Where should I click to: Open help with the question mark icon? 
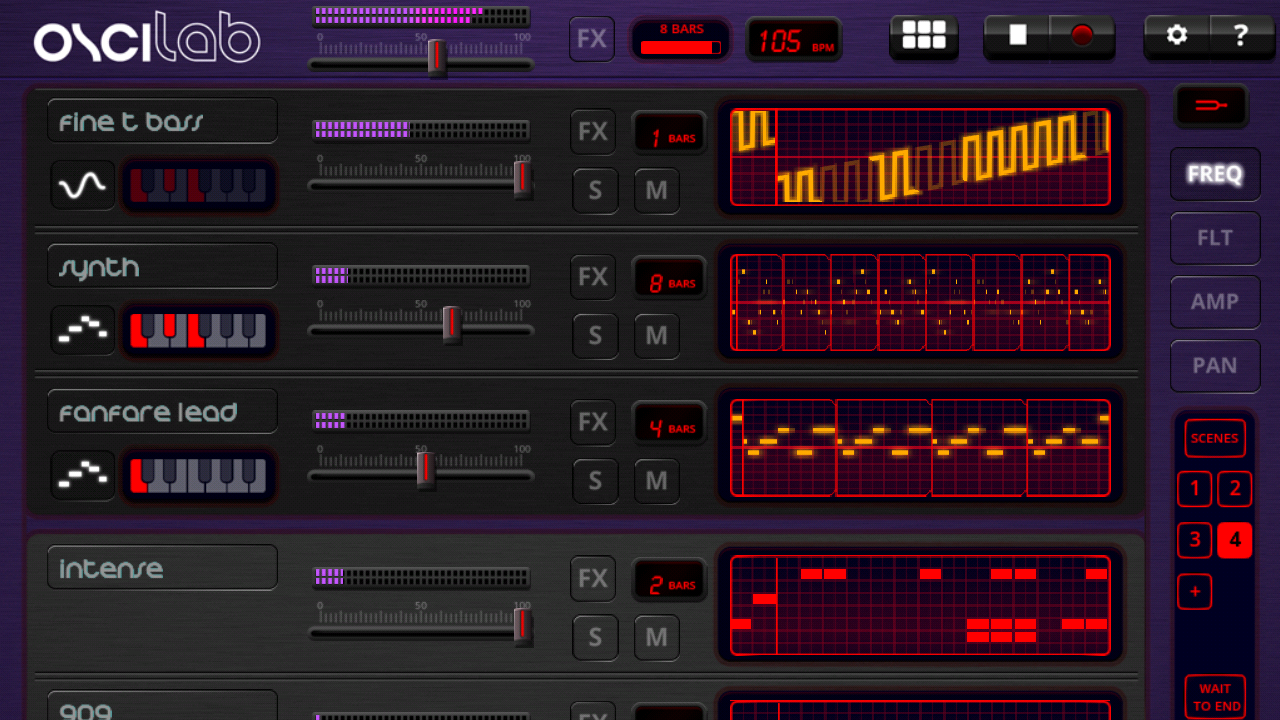point(1240,35)
